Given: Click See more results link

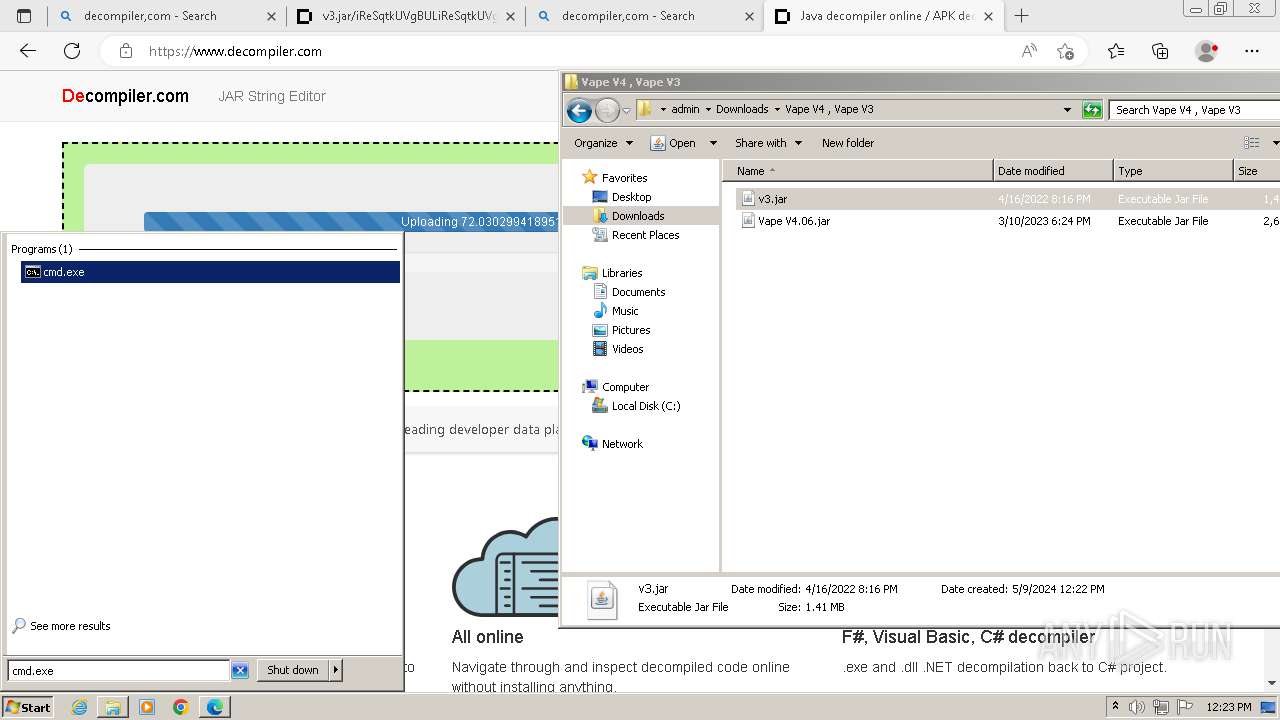Looking at the screenshot, I should pos(70,626).
